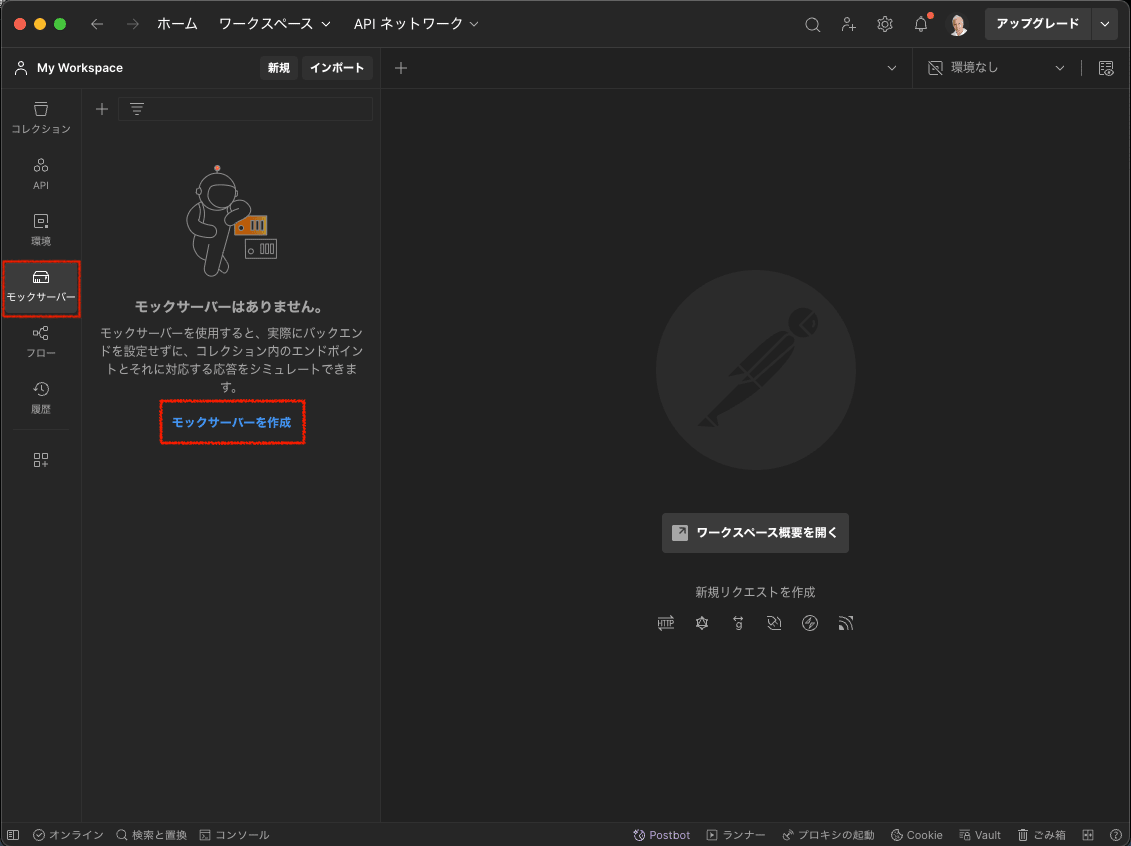
Task: Open Vault in status bar
Action: click(x=980, y=835)
